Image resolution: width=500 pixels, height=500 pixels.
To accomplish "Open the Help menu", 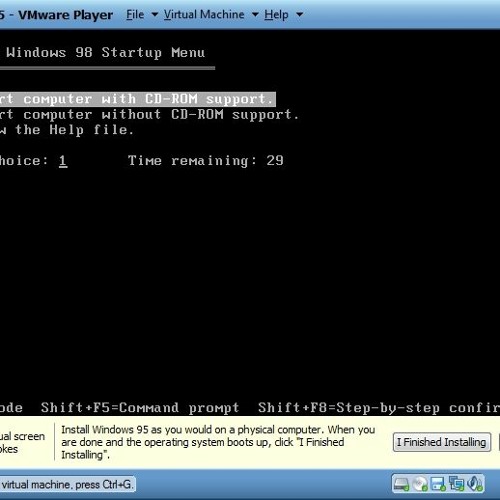I will (276, 15).
